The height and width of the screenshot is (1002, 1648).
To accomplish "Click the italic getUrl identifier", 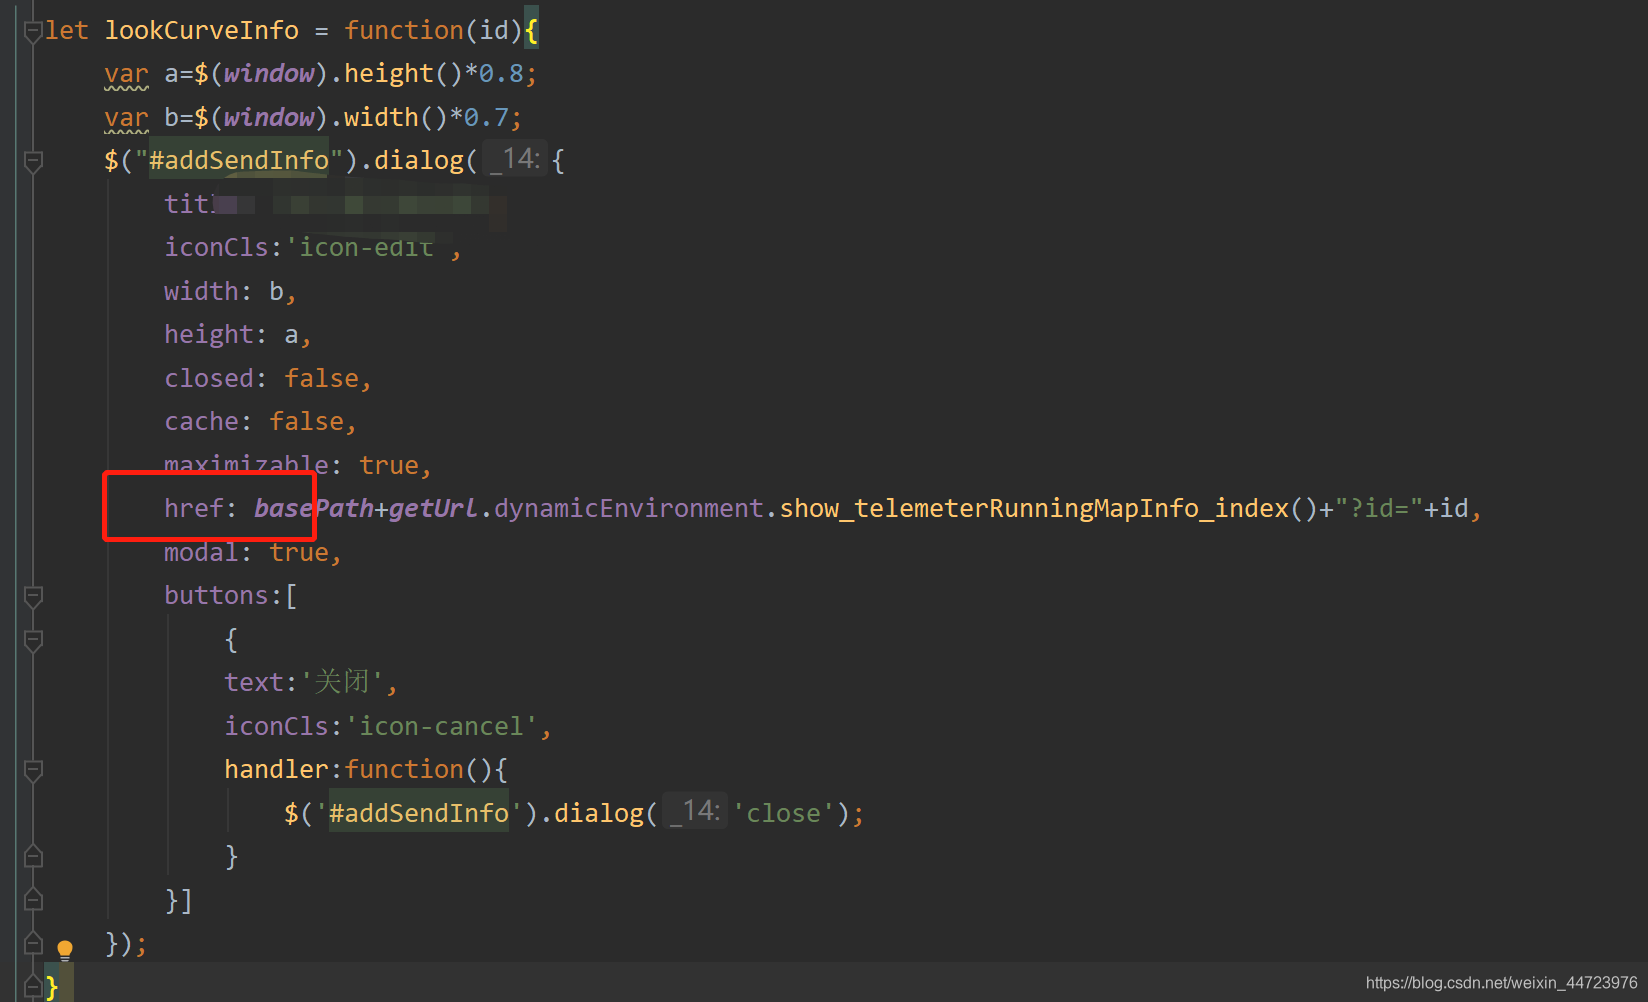I will point(434,509).
